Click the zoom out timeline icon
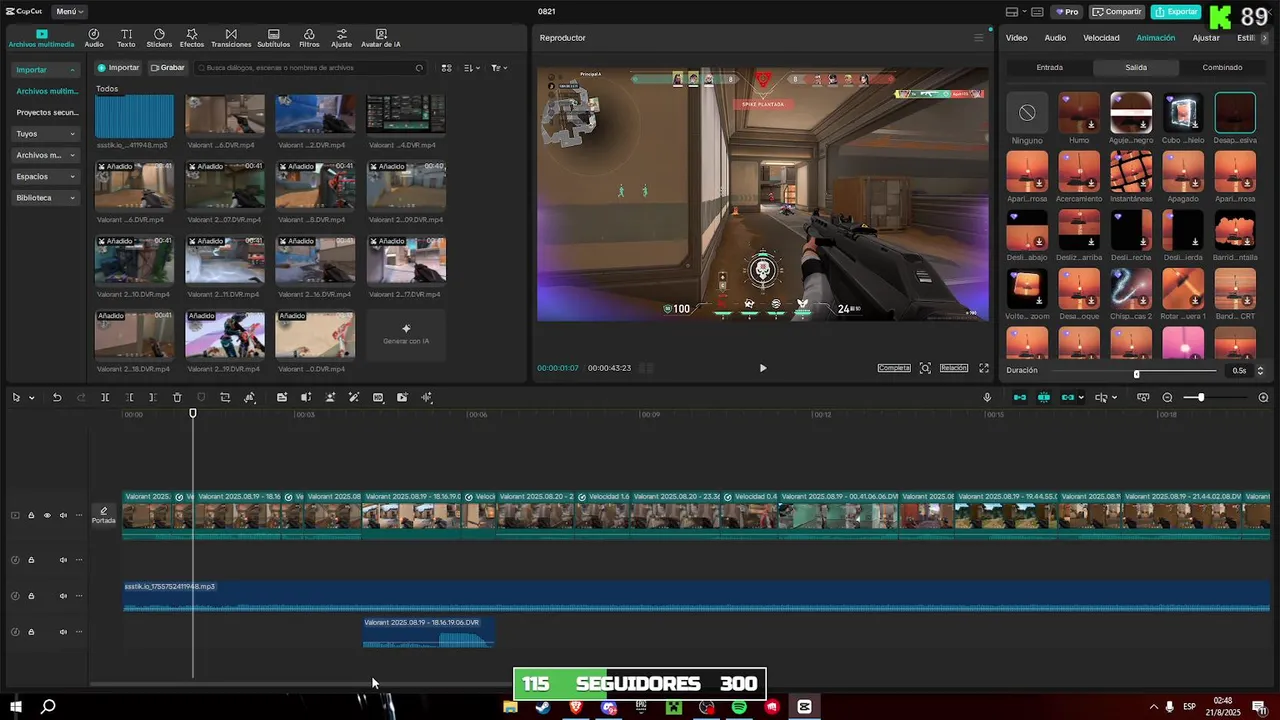The height and width of the screenshot is (720, 1280). 1167,397
